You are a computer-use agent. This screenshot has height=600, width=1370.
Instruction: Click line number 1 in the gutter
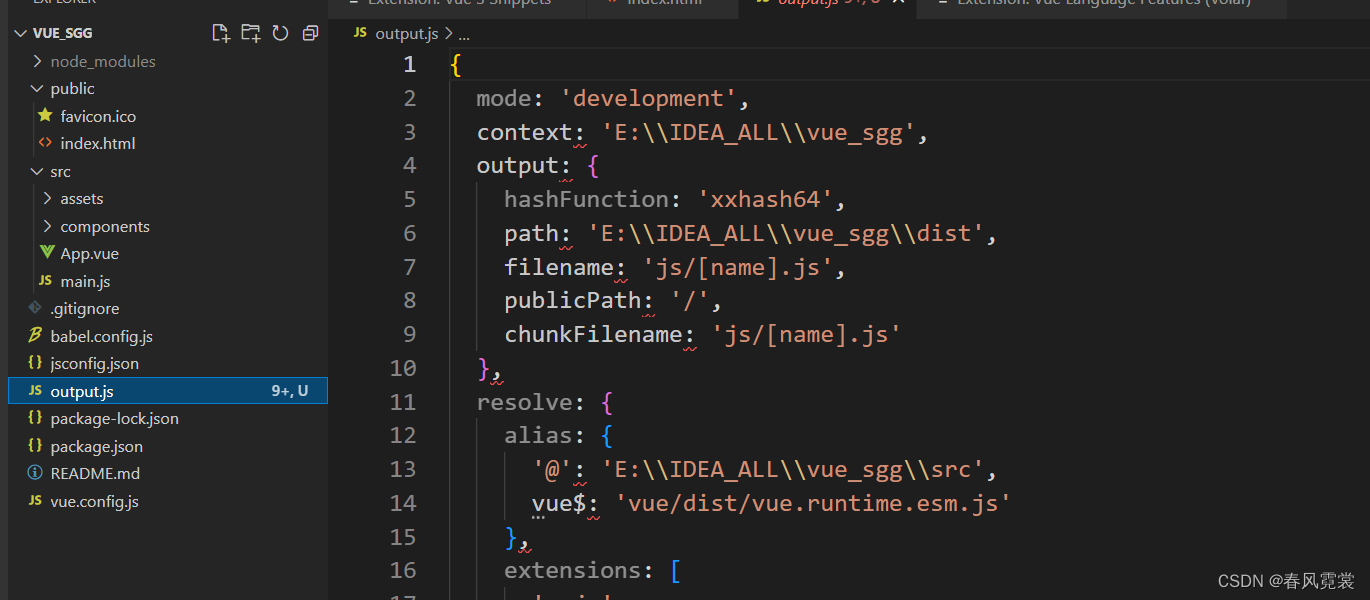pos(409,65)
